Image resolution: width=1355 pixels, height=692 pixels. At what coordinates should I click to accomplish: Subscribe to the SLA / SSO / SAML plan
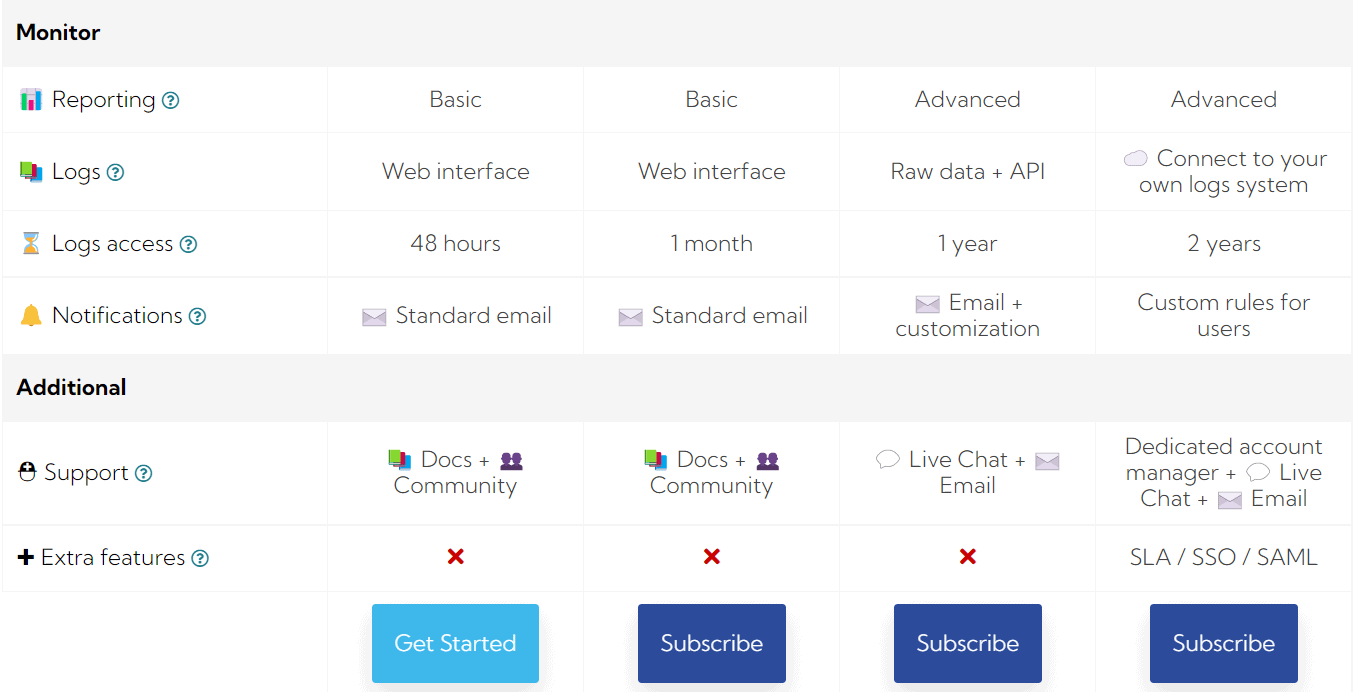(1223, 643)
